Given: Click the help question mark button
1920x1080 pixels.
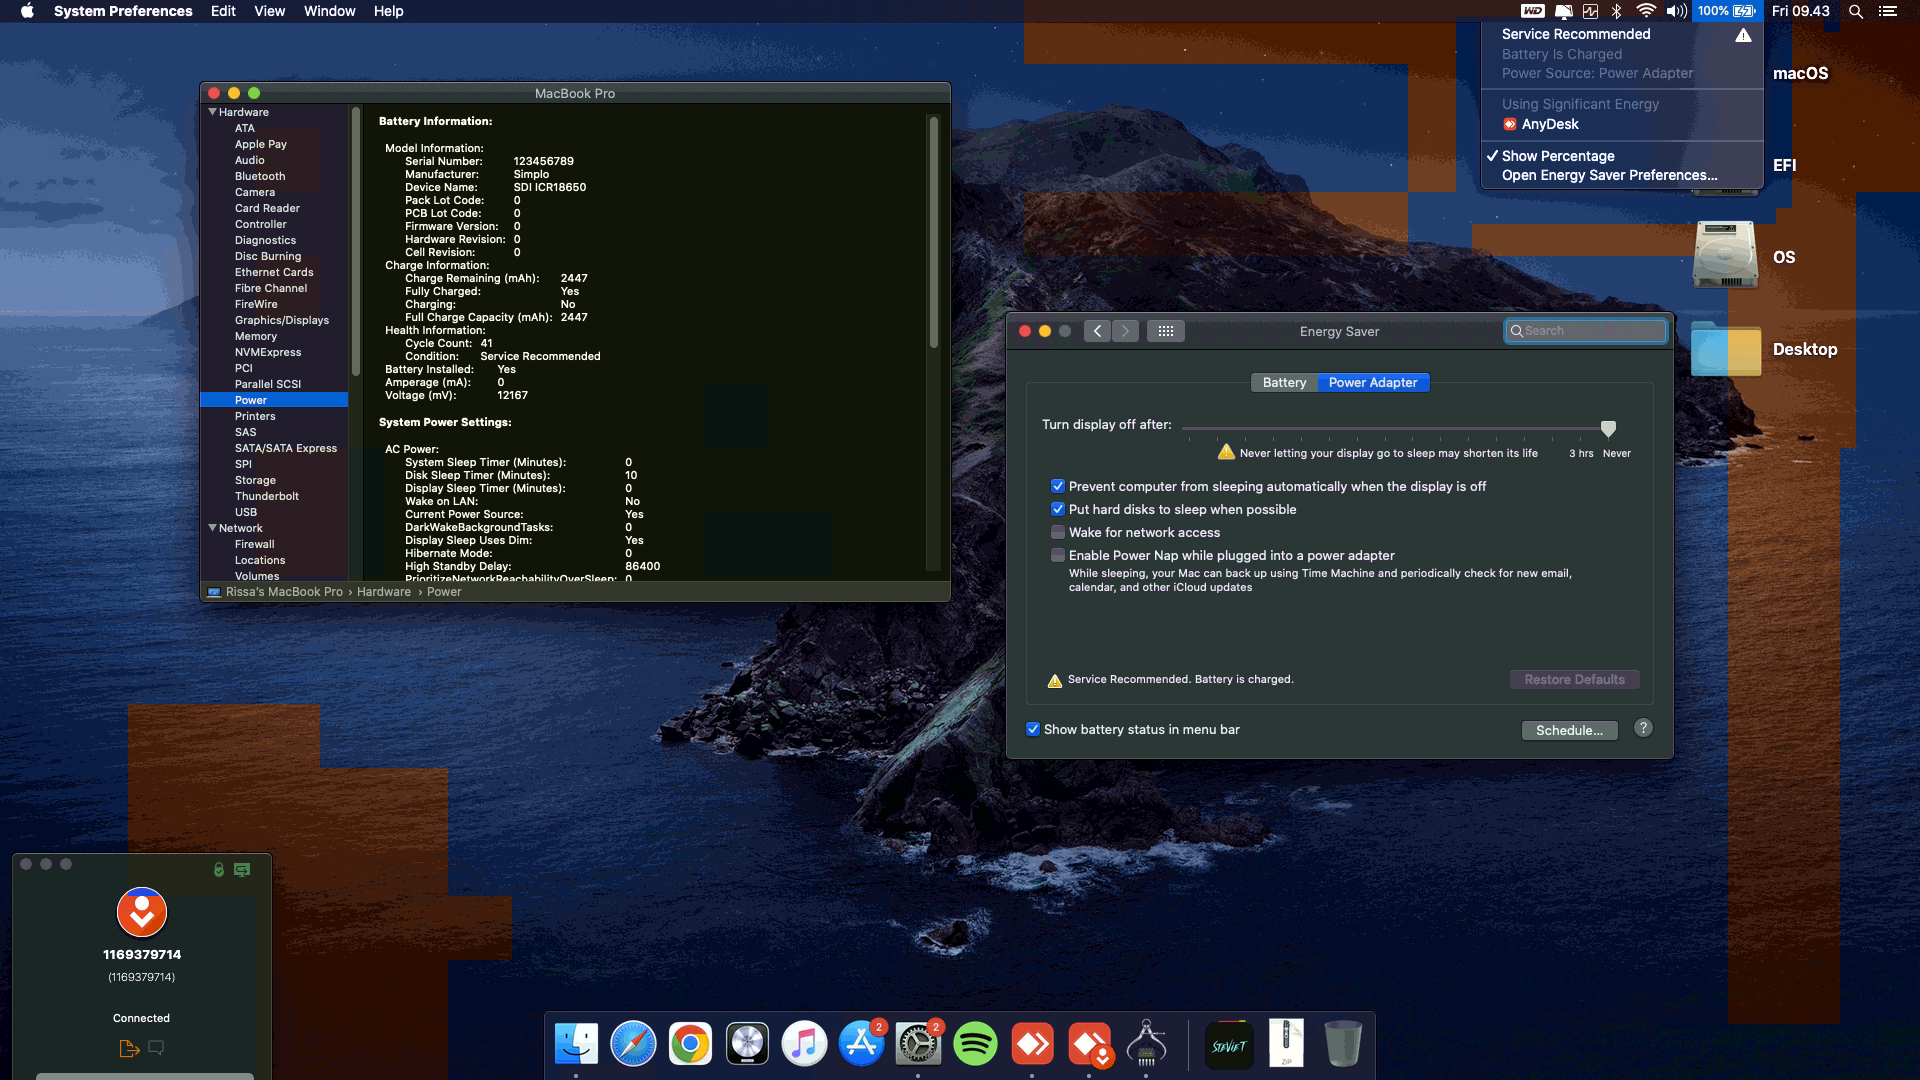Looking at the screenshot, I should (1643, 728).
